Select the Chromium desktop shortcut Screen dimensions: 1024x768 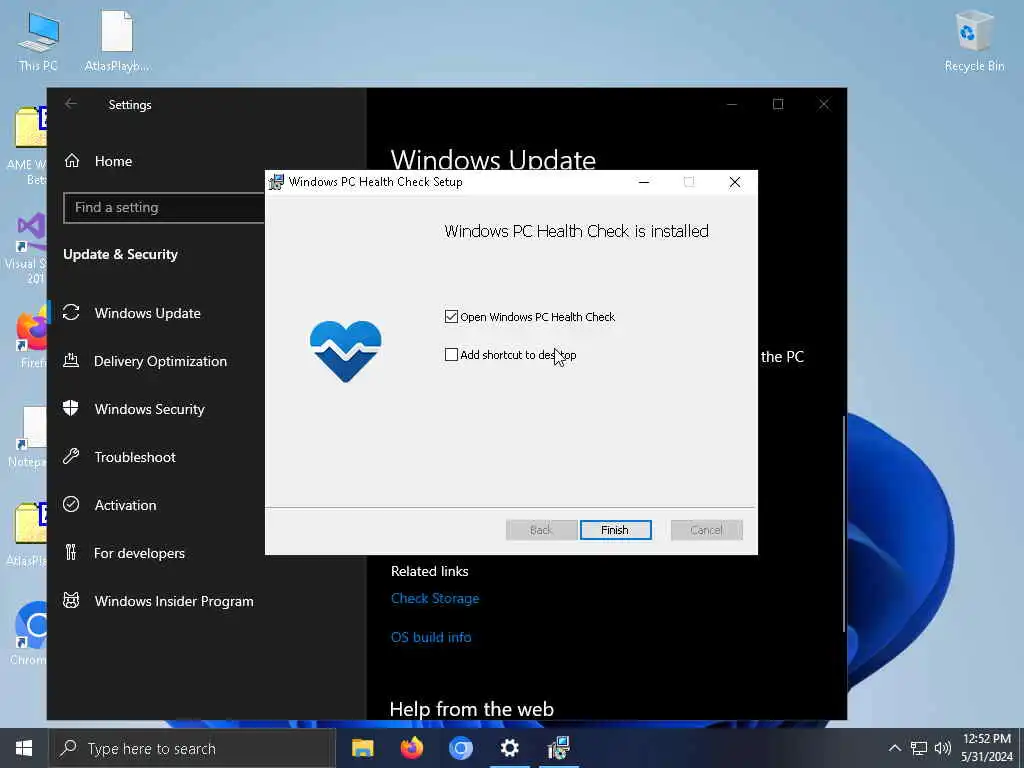click(x=29, y=633)
